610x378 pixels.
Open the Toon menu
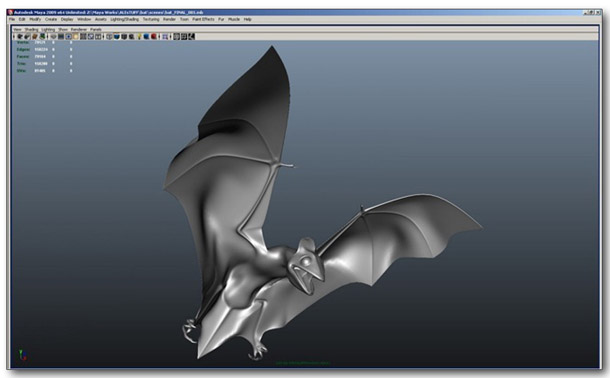(x=184, y=19)
